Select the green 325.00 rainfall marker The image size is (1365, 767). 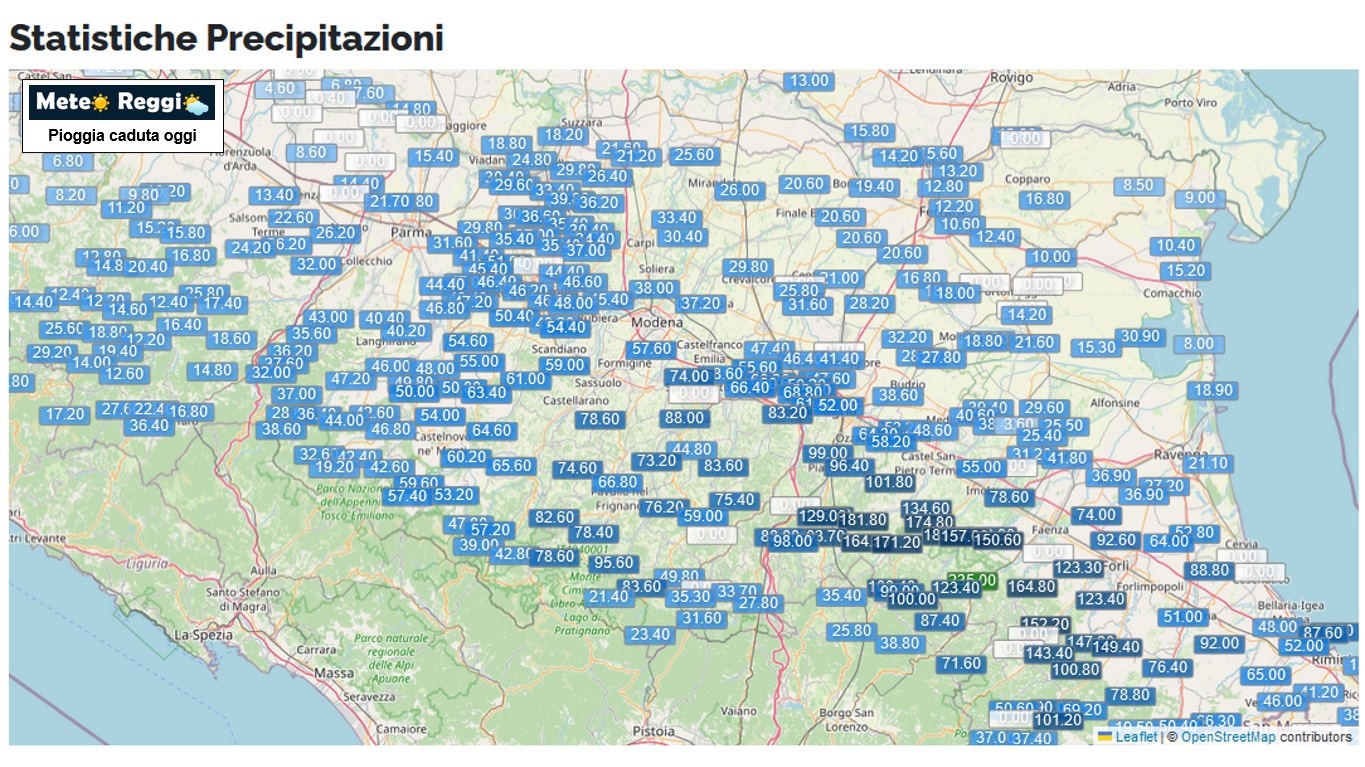(x=972, y=580)
